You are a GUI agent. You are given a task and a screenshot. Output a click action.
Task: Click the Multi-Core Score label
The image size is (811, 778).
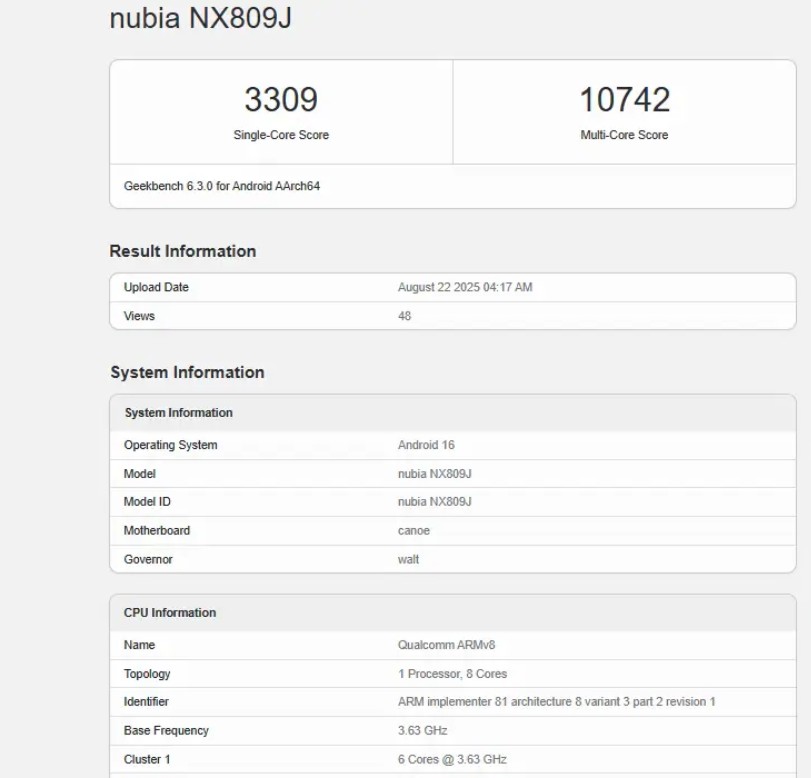pos(624,135)
